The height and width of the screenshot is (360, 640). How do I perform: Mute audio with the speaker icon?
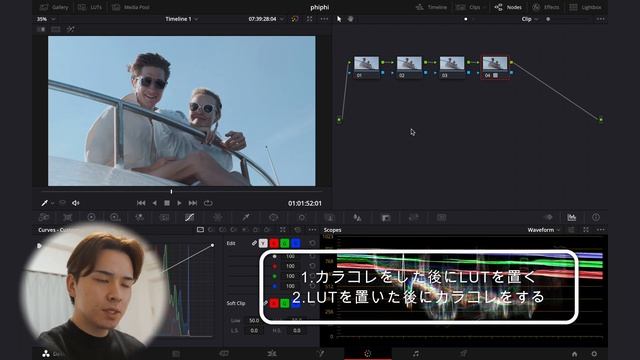[76, 203]
